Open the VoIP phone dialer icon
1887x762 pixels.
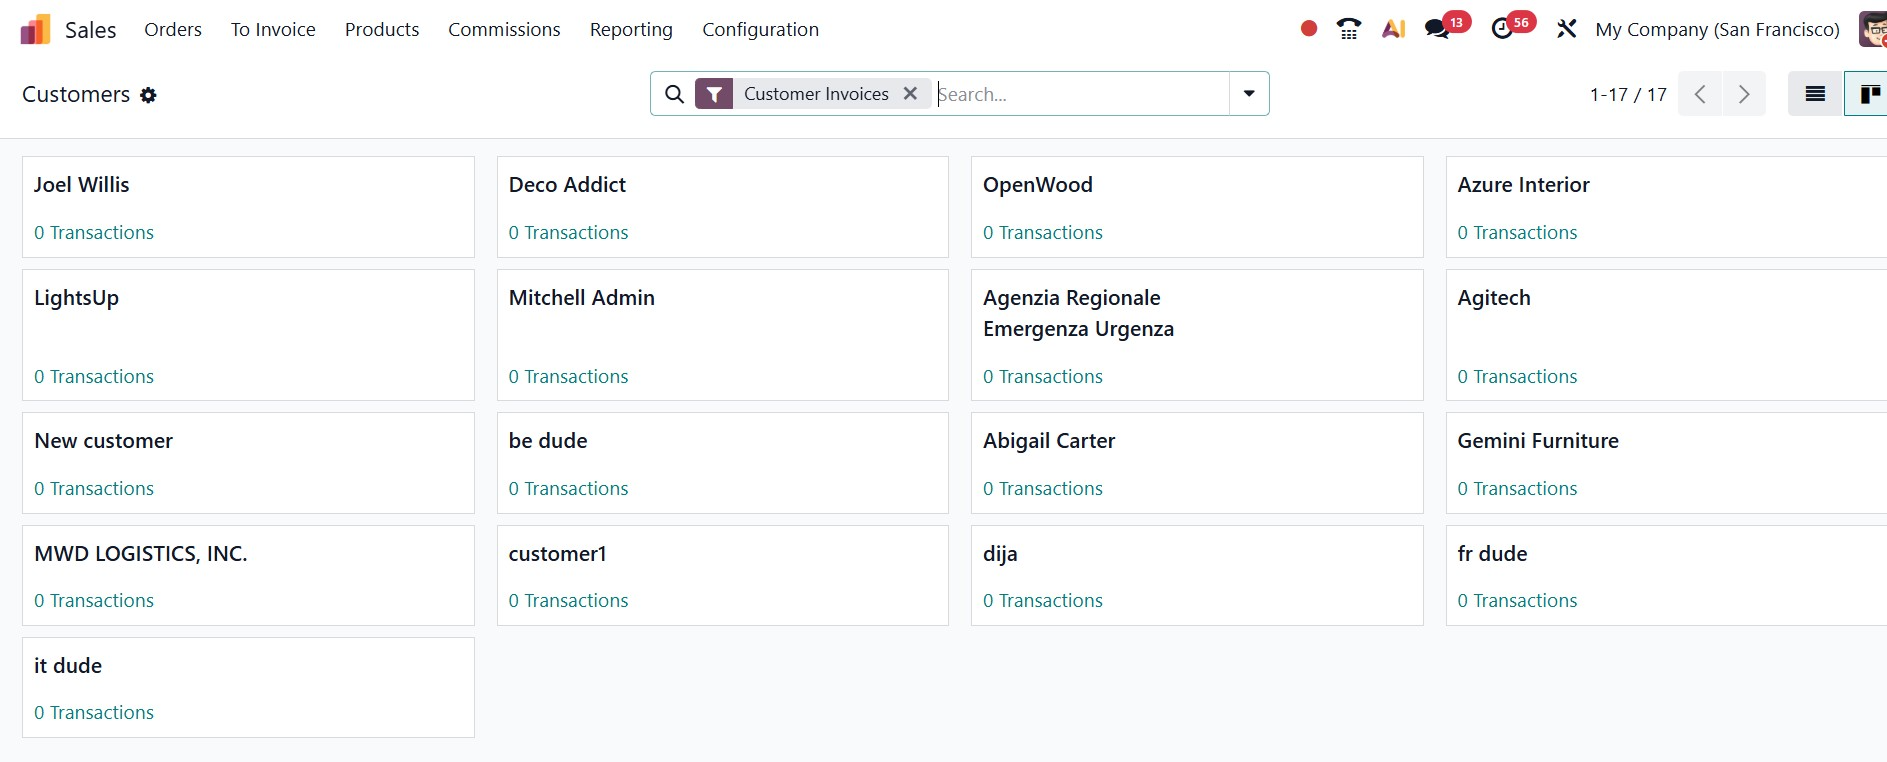click(1349, 29)
